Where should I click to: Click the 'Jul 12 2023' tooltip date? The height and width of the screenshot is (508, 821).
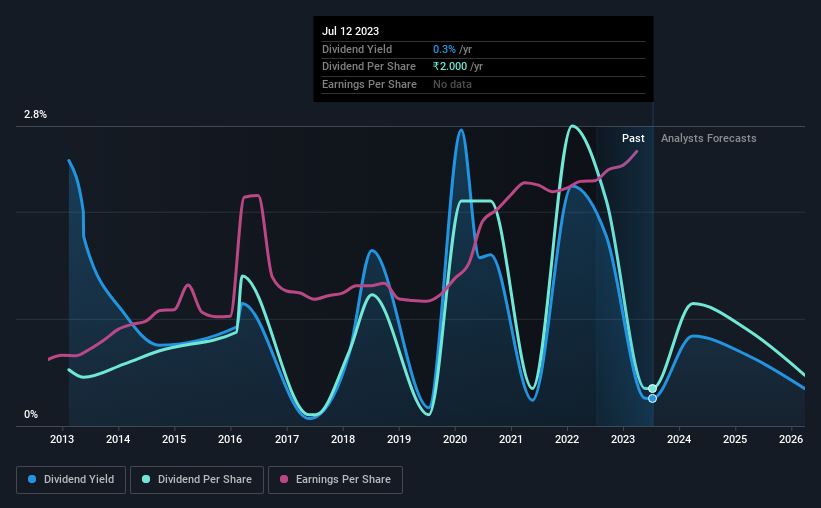click(x=350, y=31)
